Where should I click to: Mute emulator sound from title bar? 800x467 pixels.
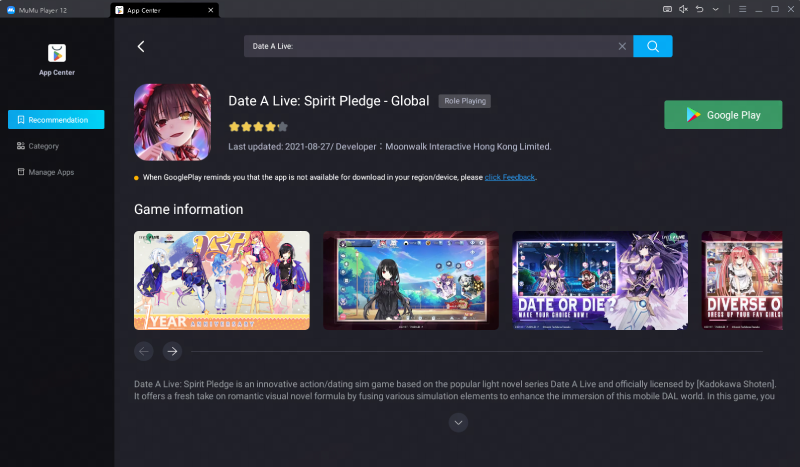coord(683,9)
